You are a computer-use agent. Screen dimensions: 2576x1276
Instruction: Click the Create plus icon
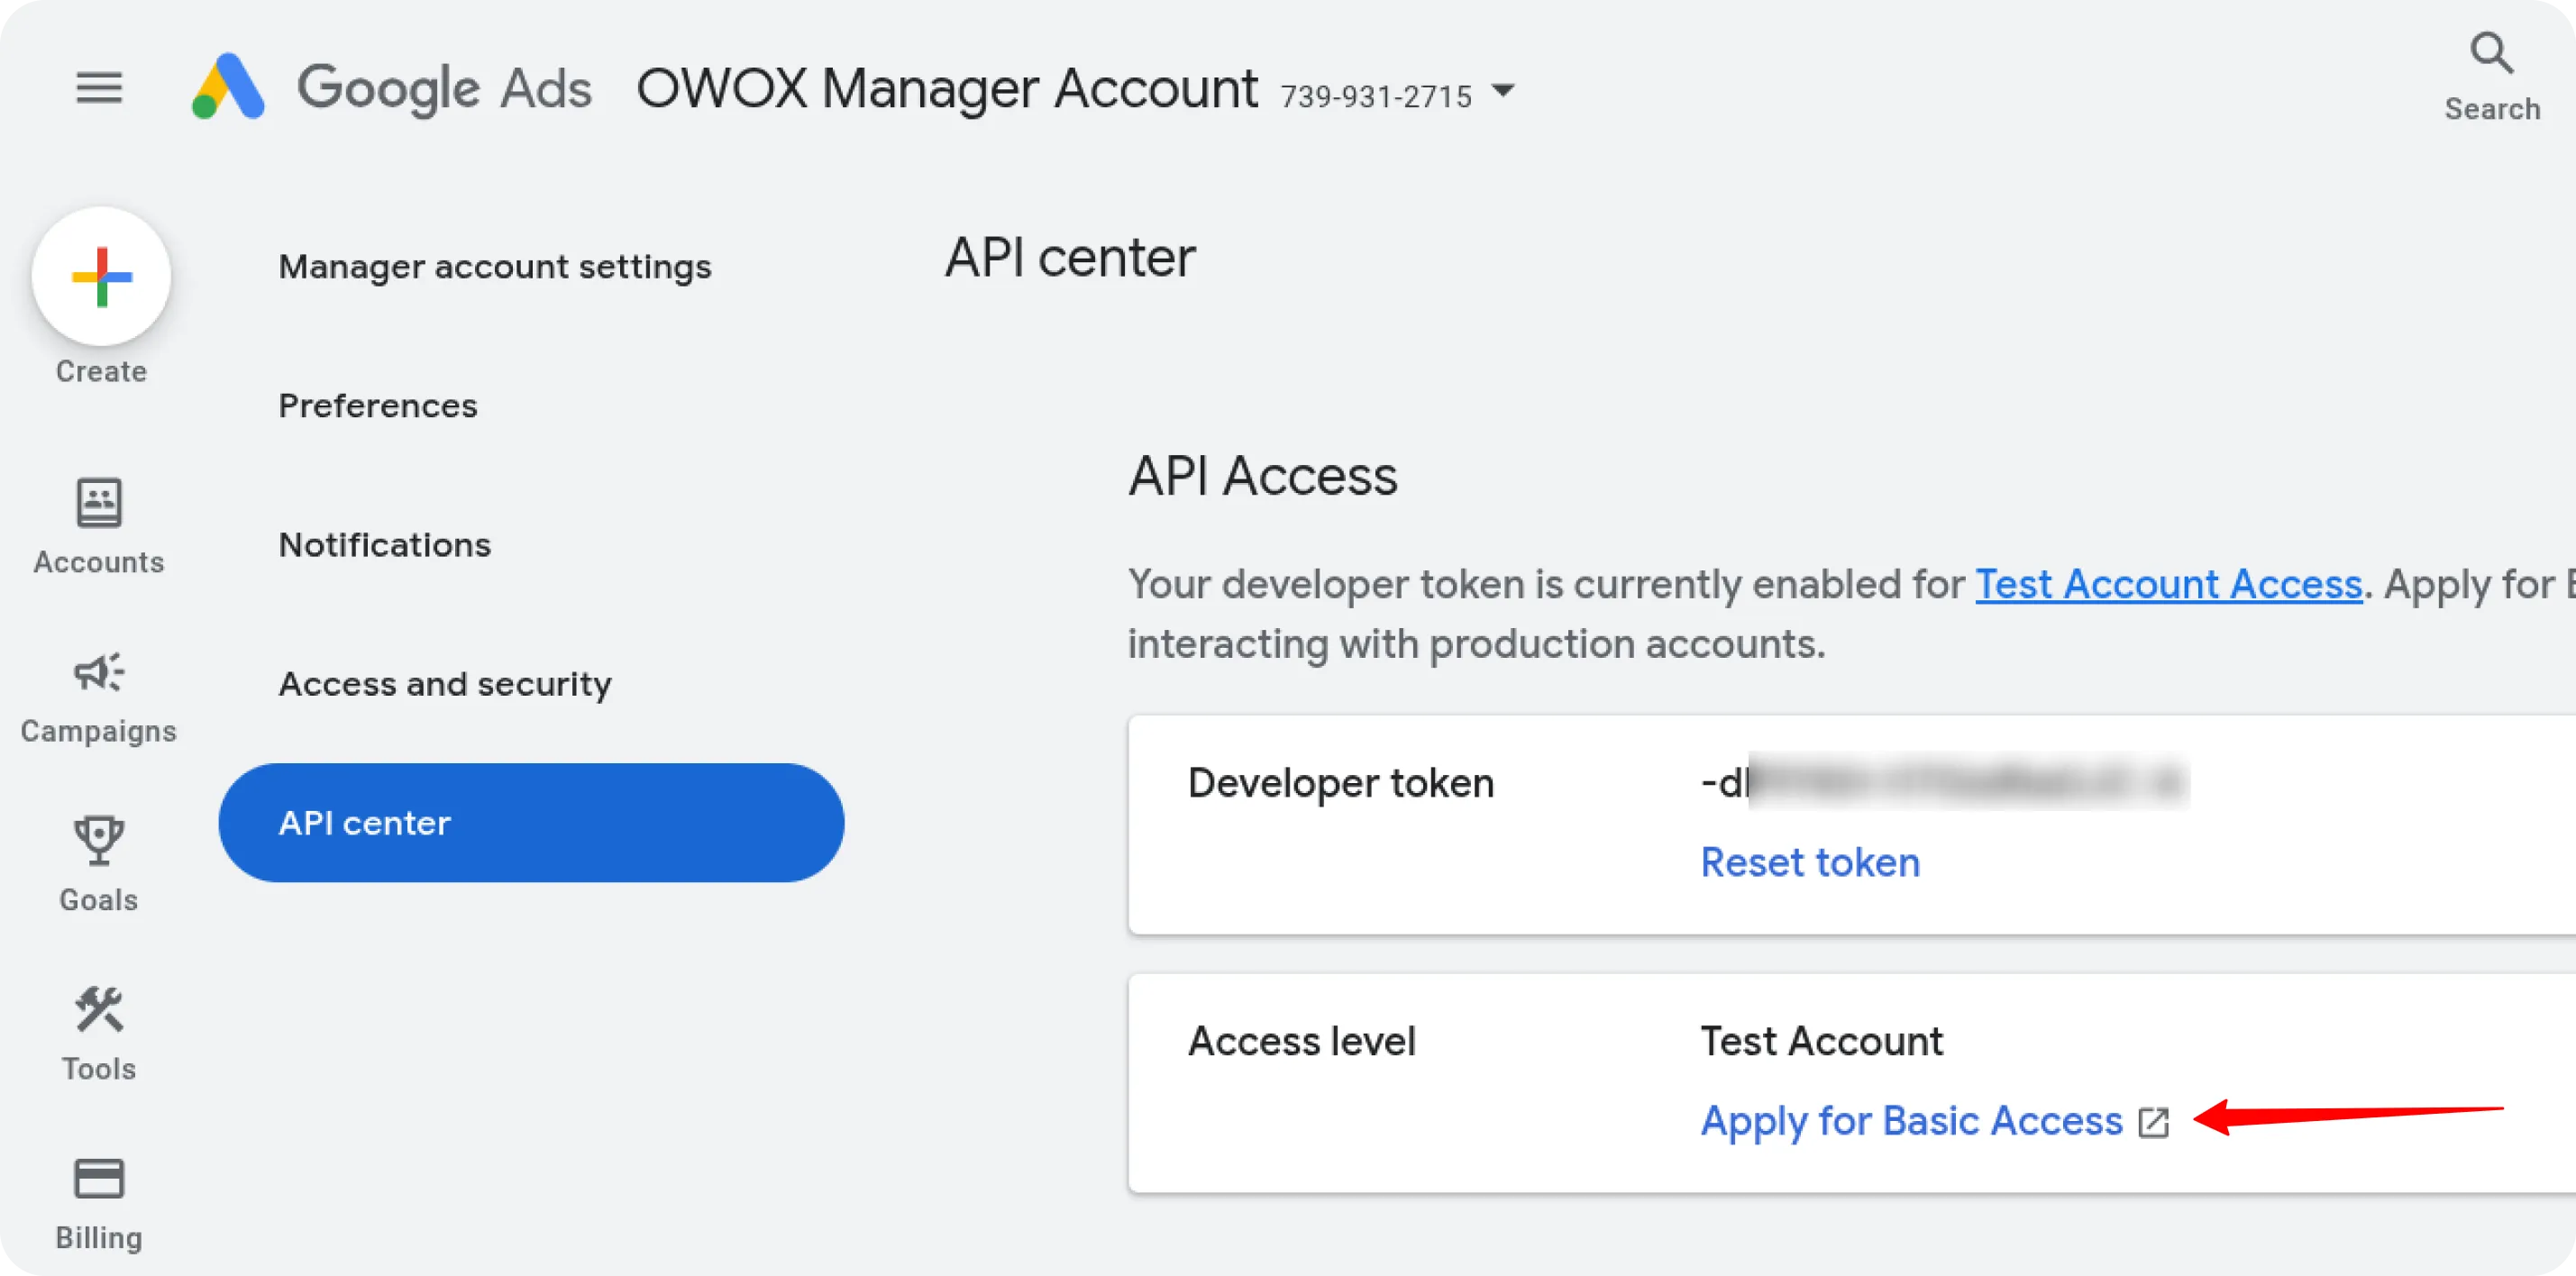click(101, 276)
